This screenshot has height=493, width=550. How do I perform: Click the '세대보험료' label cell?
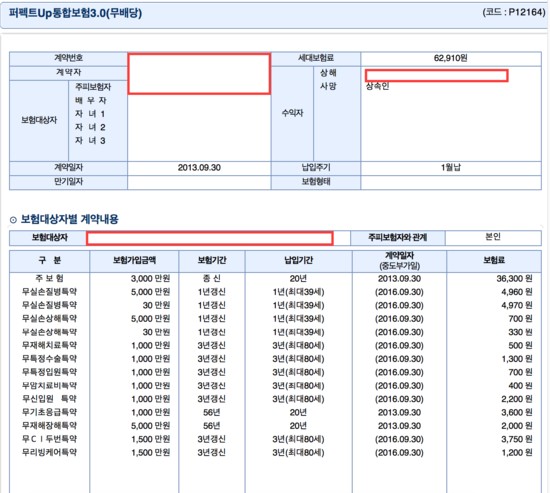316,58
